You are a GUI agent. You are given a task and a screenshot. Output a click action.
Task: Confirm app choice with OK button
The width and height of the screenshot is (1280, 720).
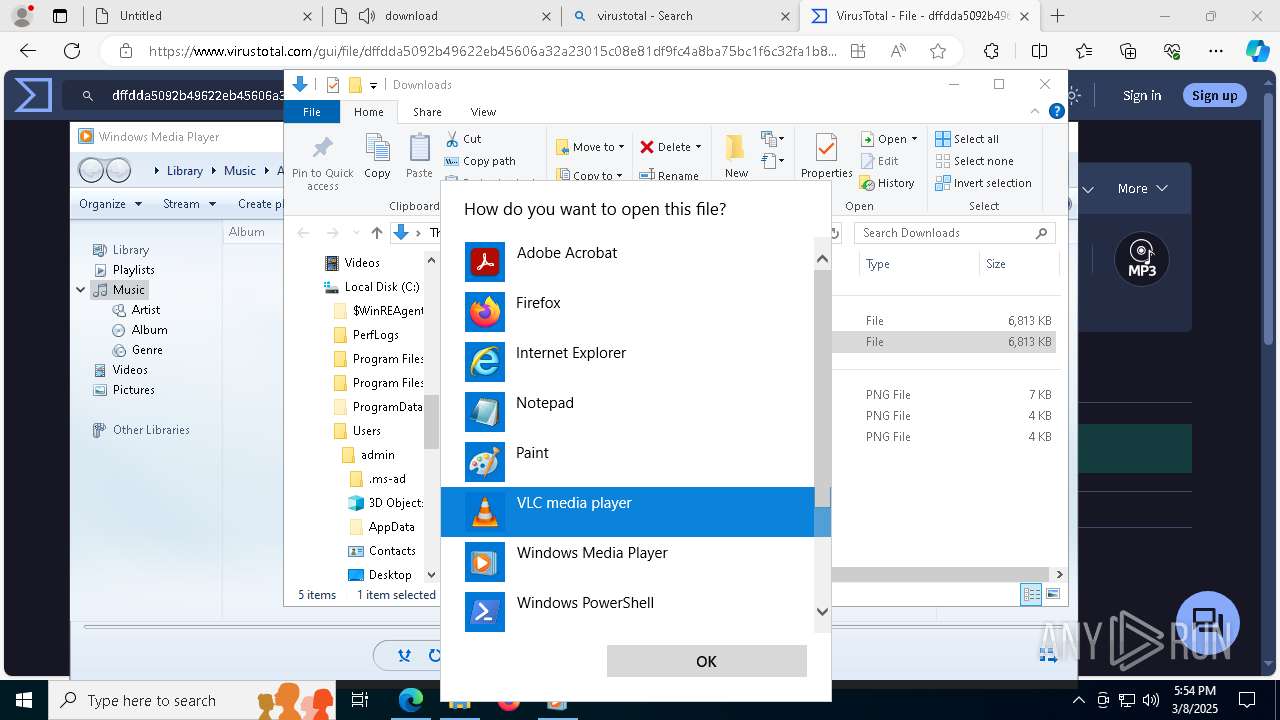[706, 661]
